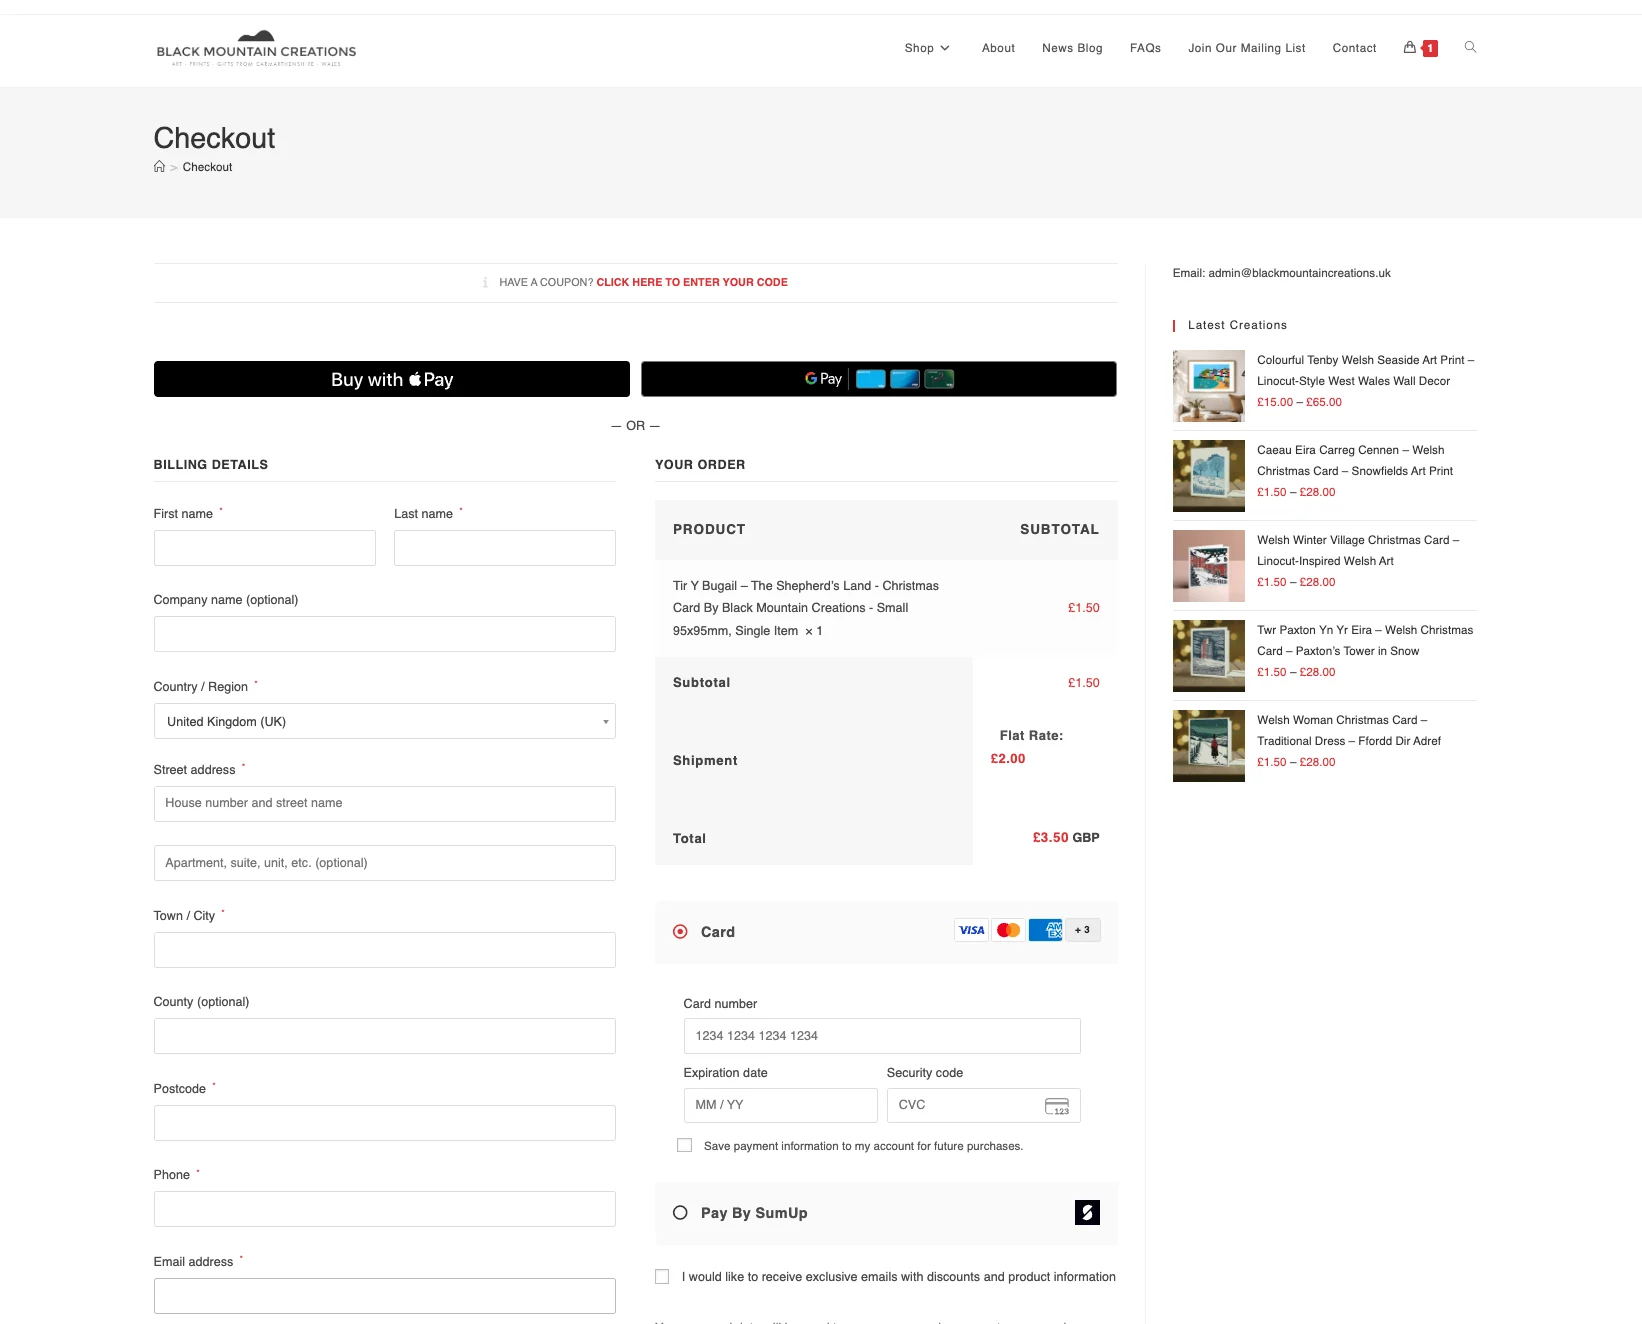
Task: Check Save payment information checkbox
Action: coord(684,1146)
